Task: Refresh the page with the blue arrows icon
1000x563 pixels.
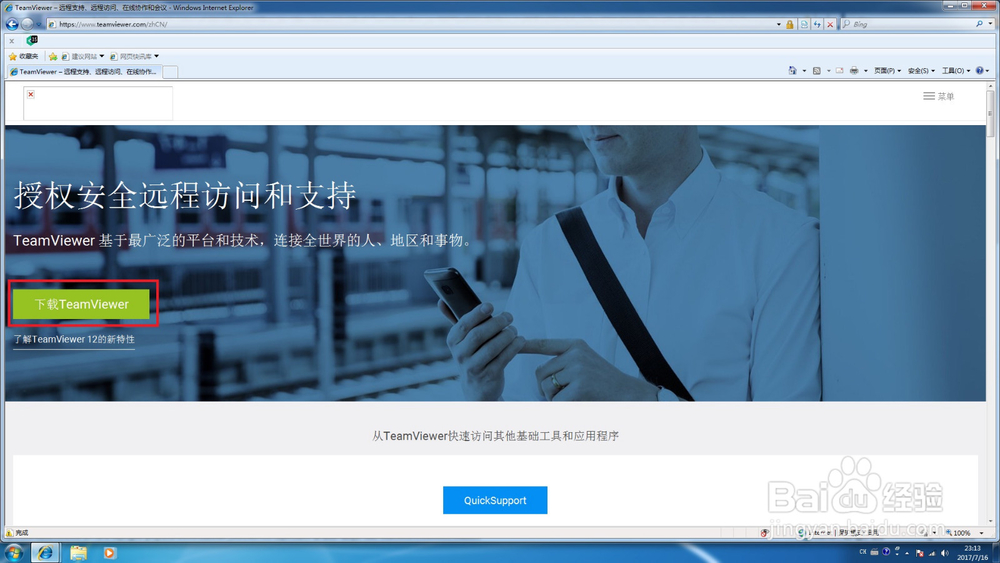Action: (x=817, y=24)
